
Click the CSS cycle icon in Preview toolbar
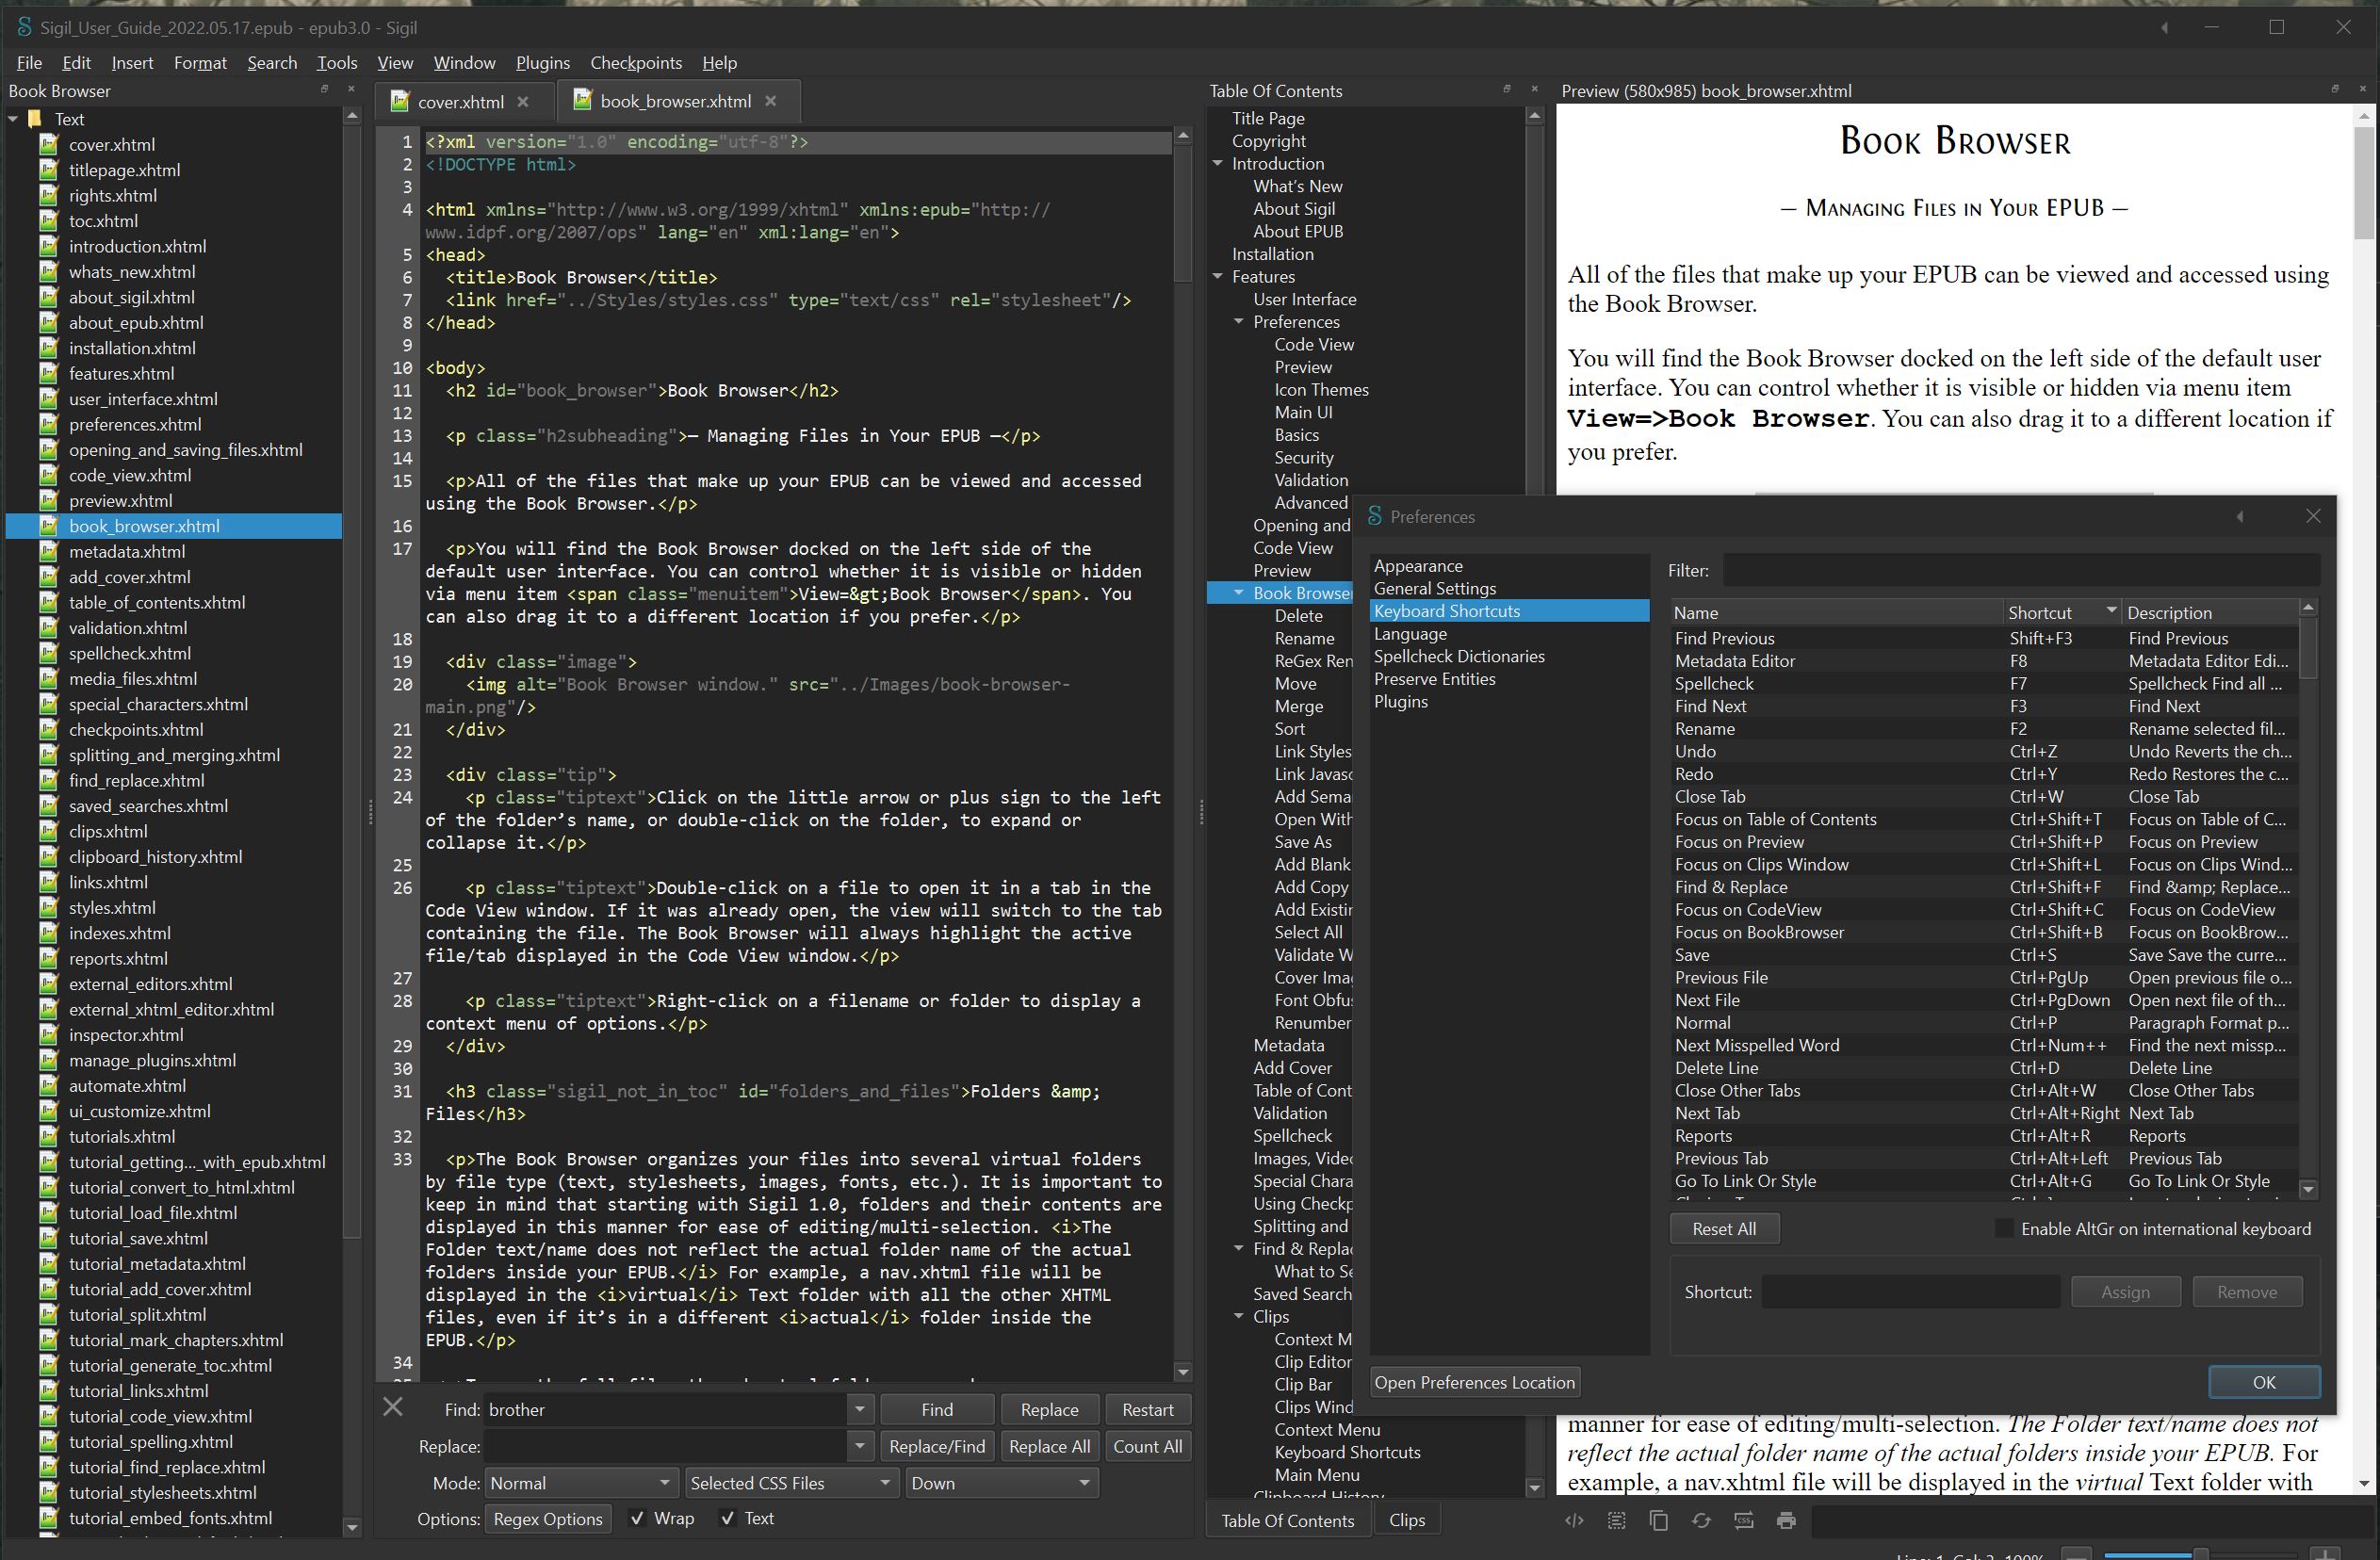tap(1743, 1521)
